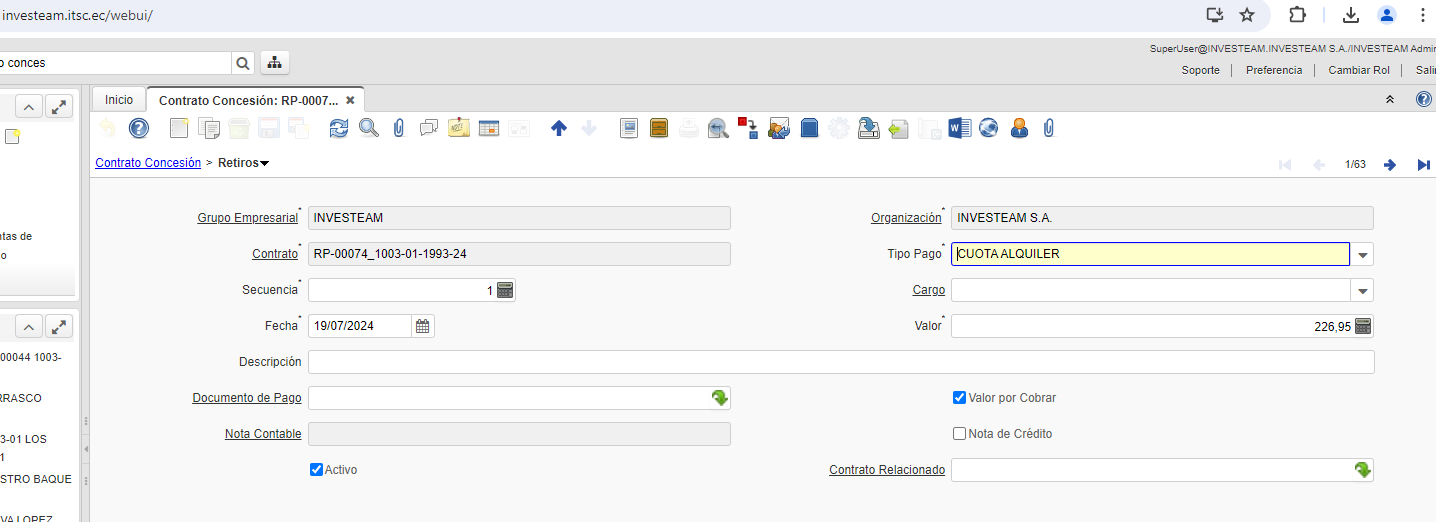Click the Word document export icon
The width and height of the screenshot is (1436, 522).
point(959,128)
